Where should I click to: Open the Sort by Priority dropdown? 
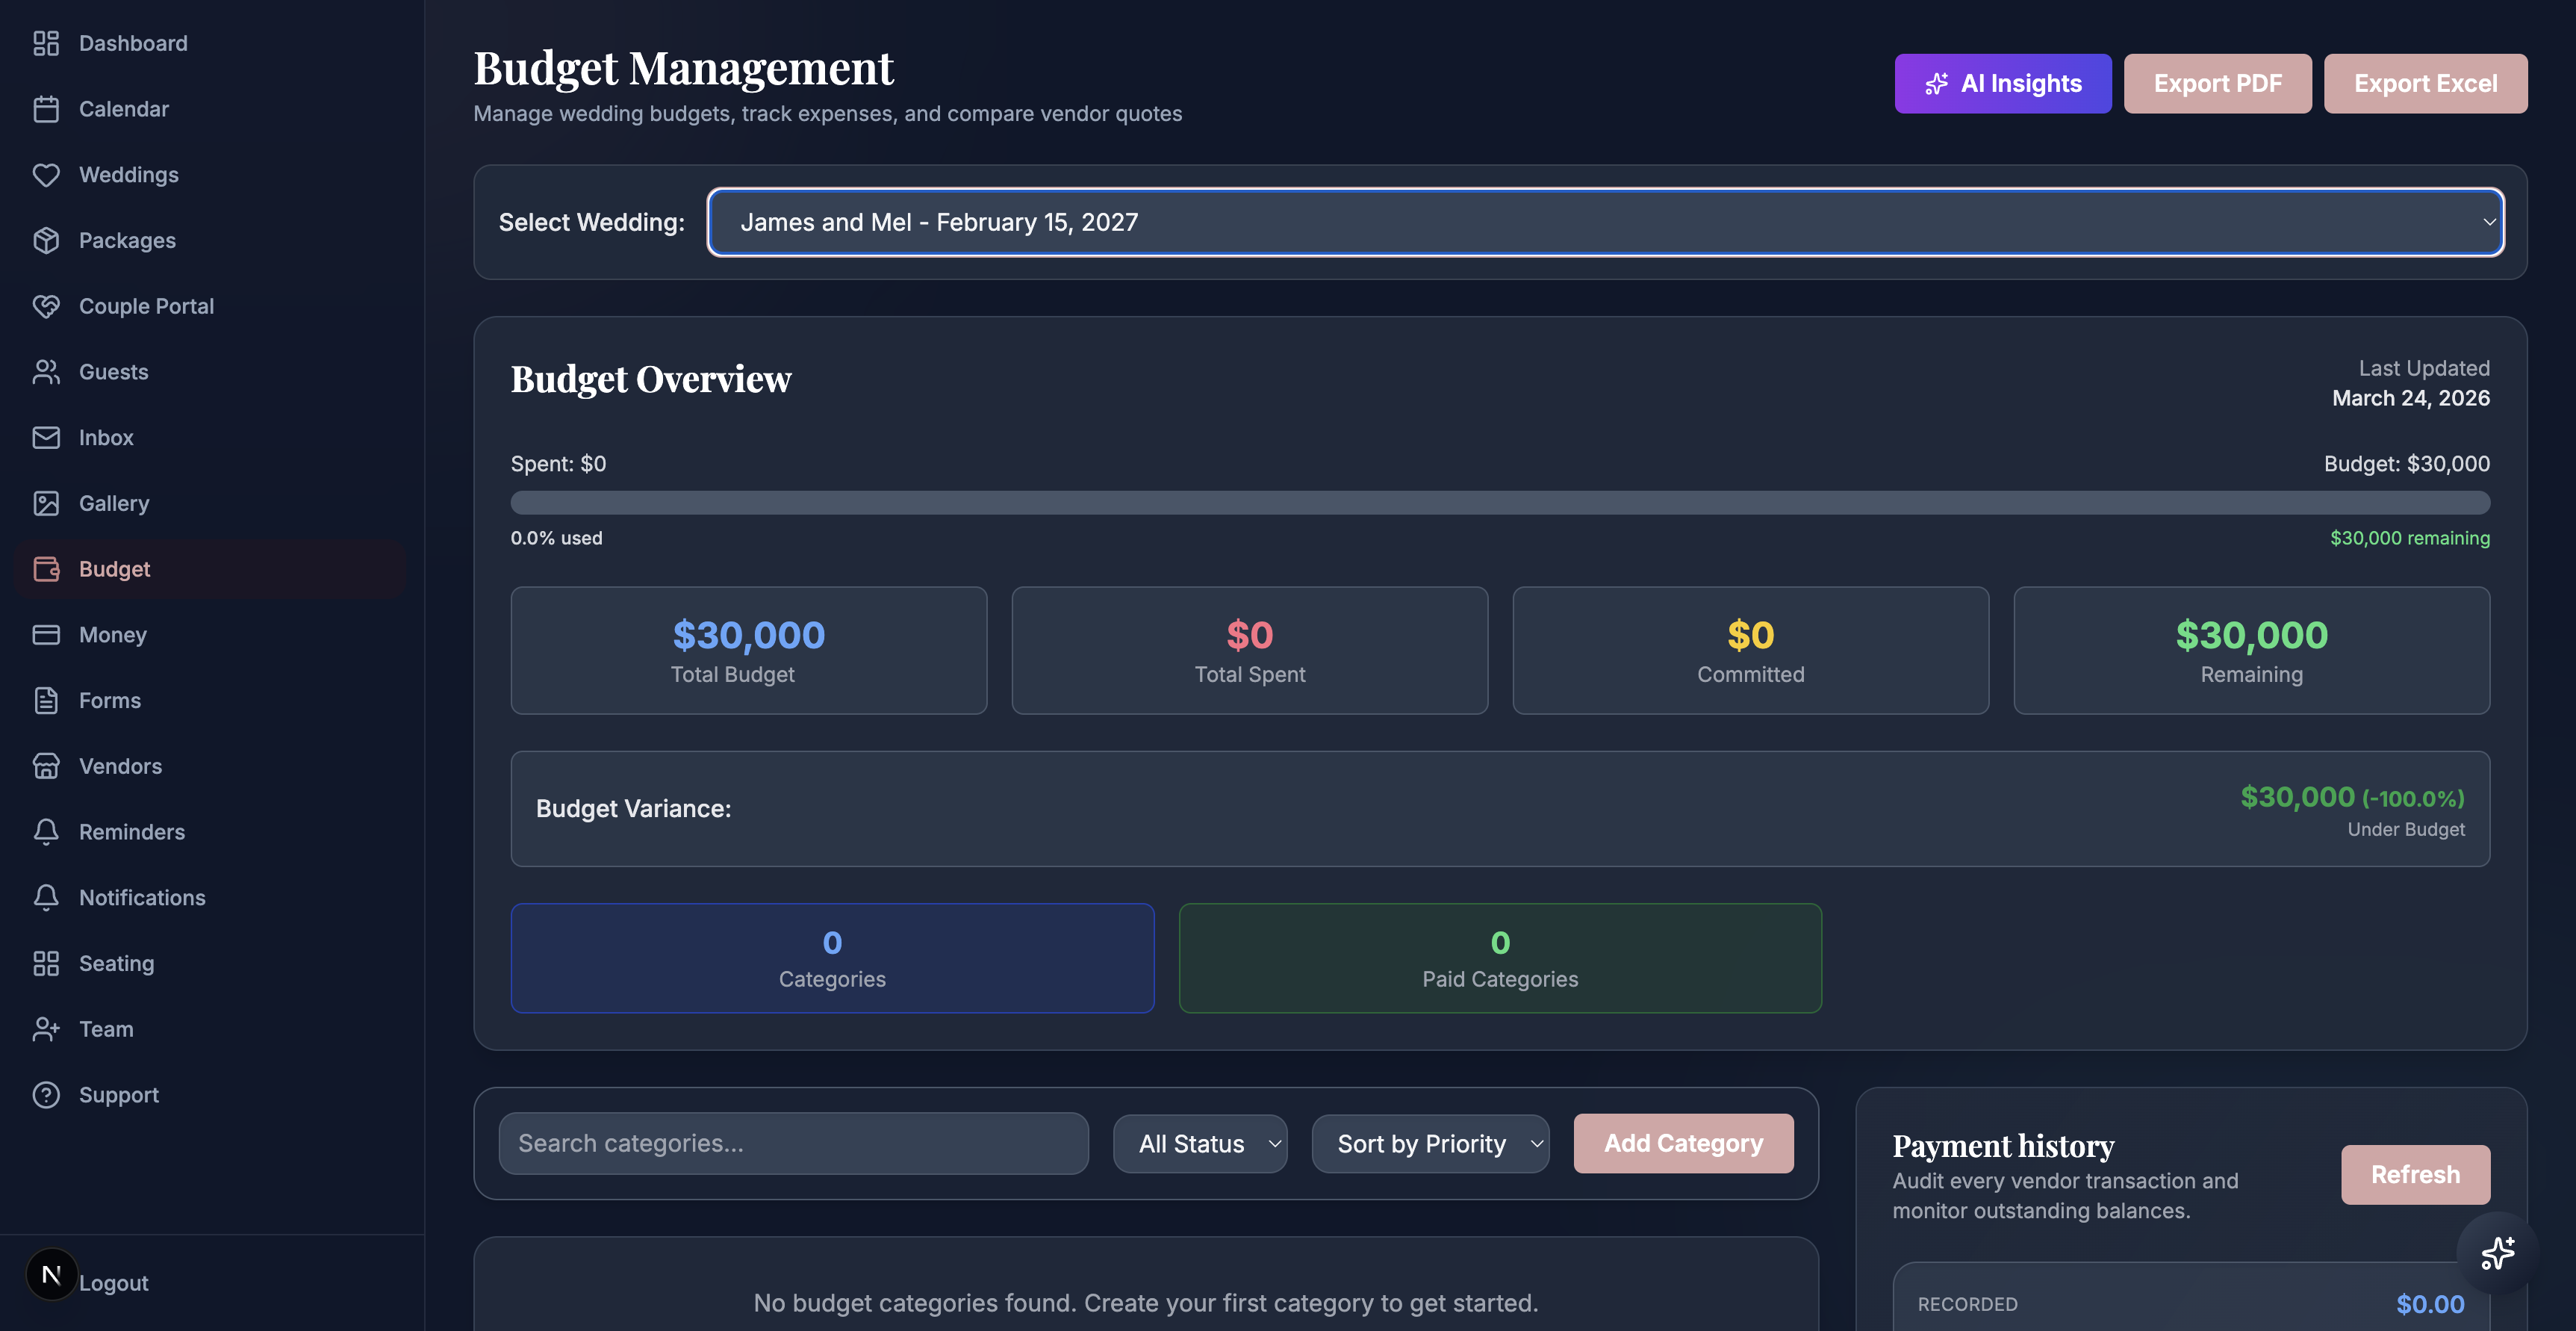1429,1143
